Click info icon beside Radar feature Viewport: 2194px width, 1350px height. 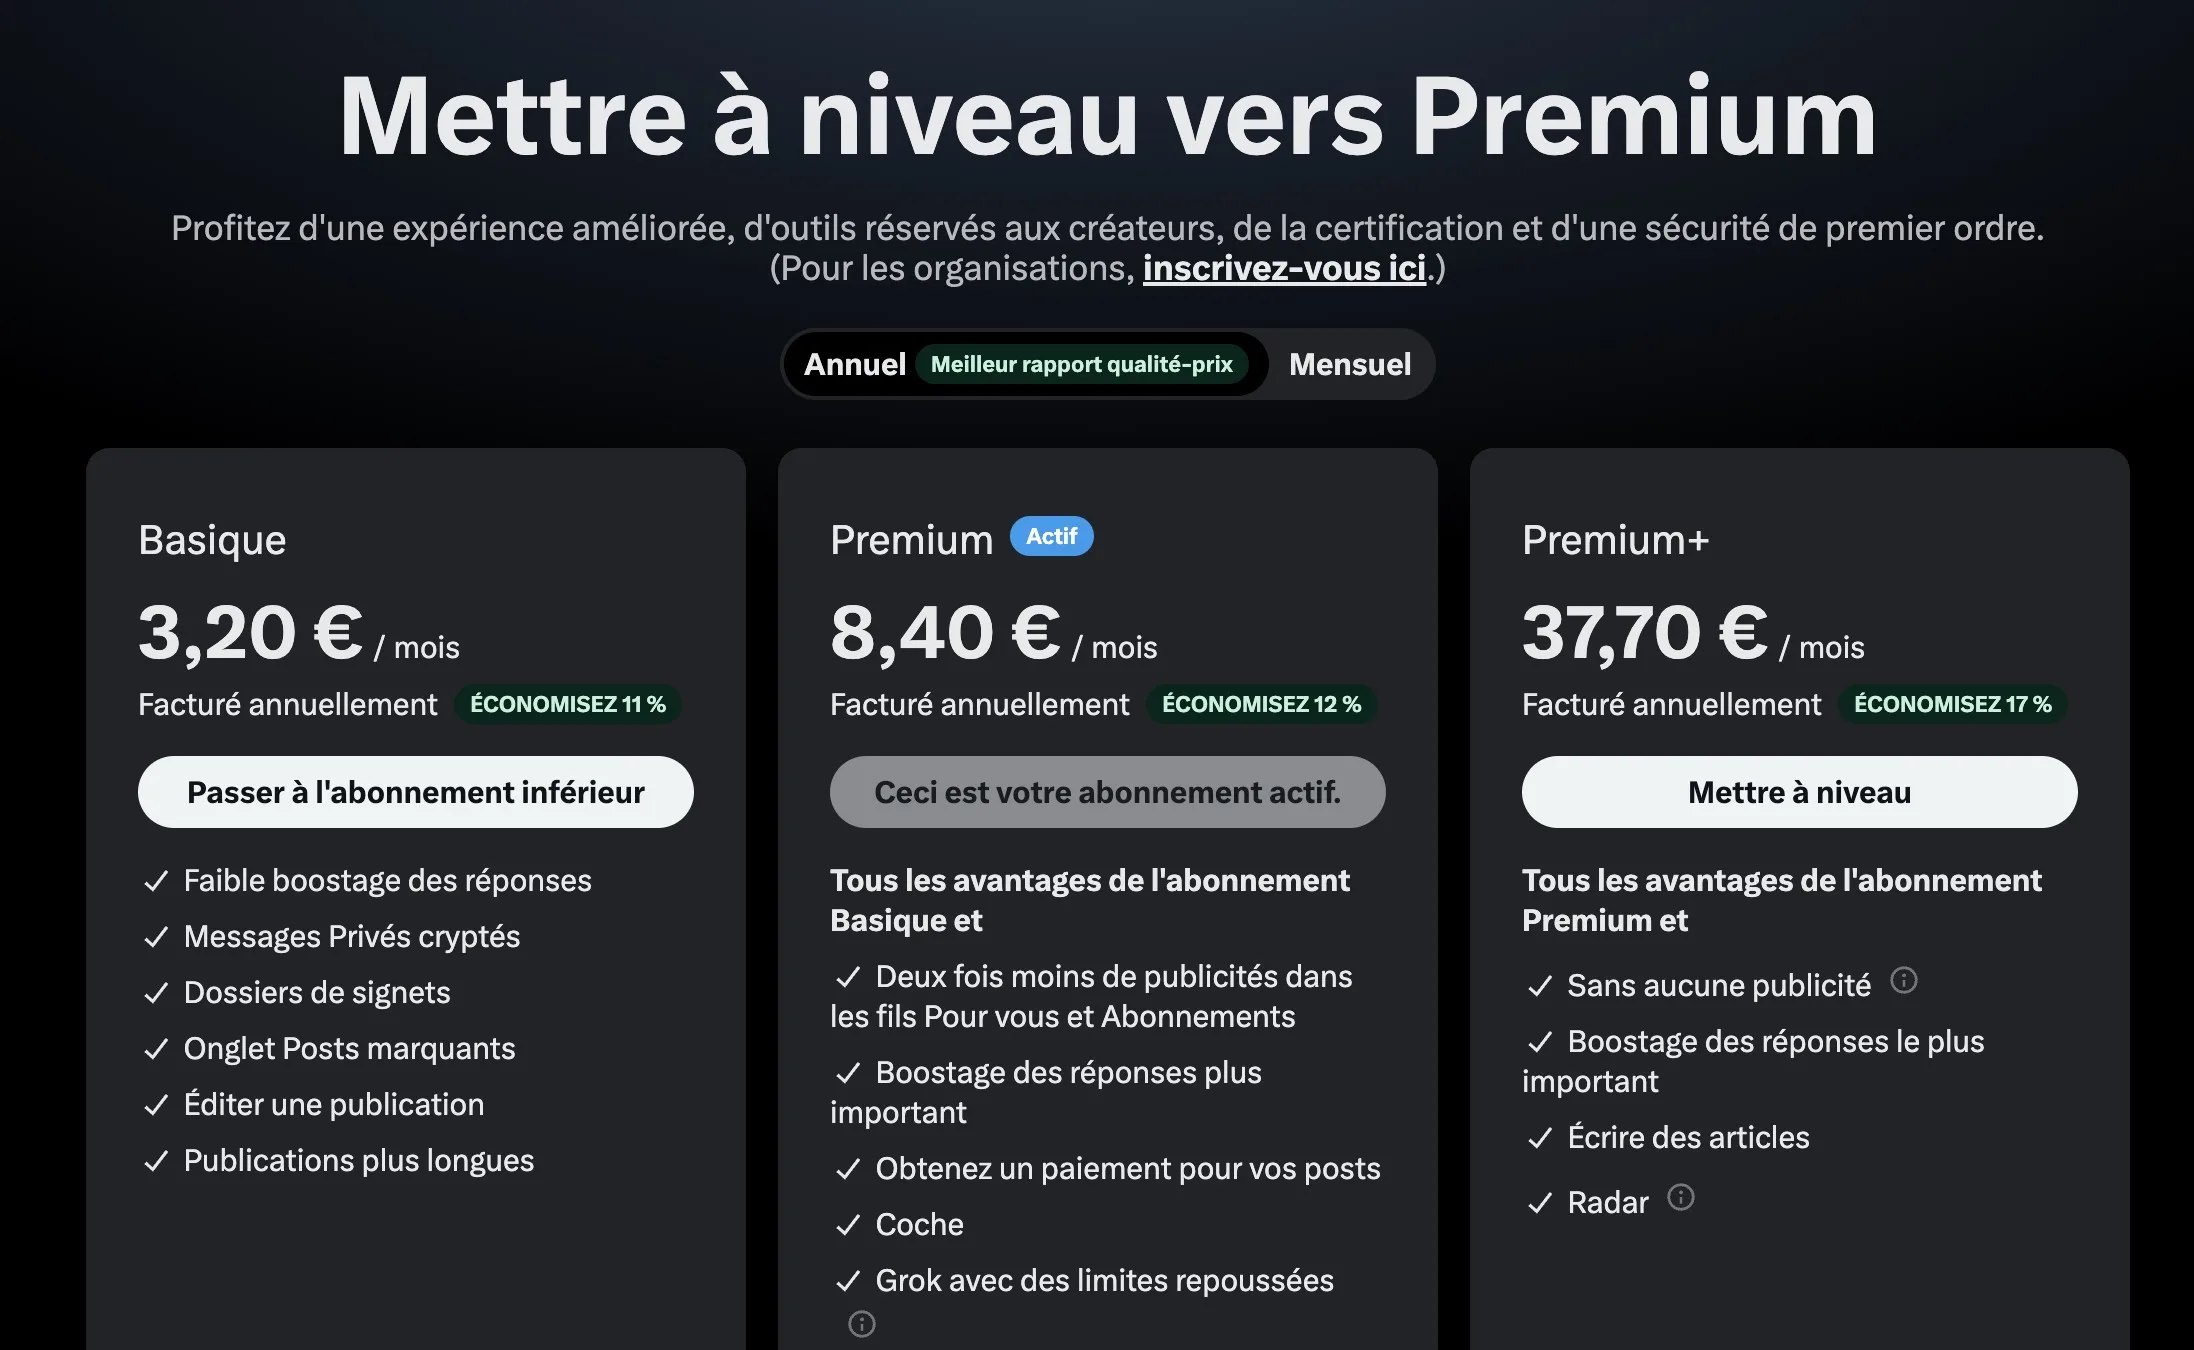coord(1681,1197)
